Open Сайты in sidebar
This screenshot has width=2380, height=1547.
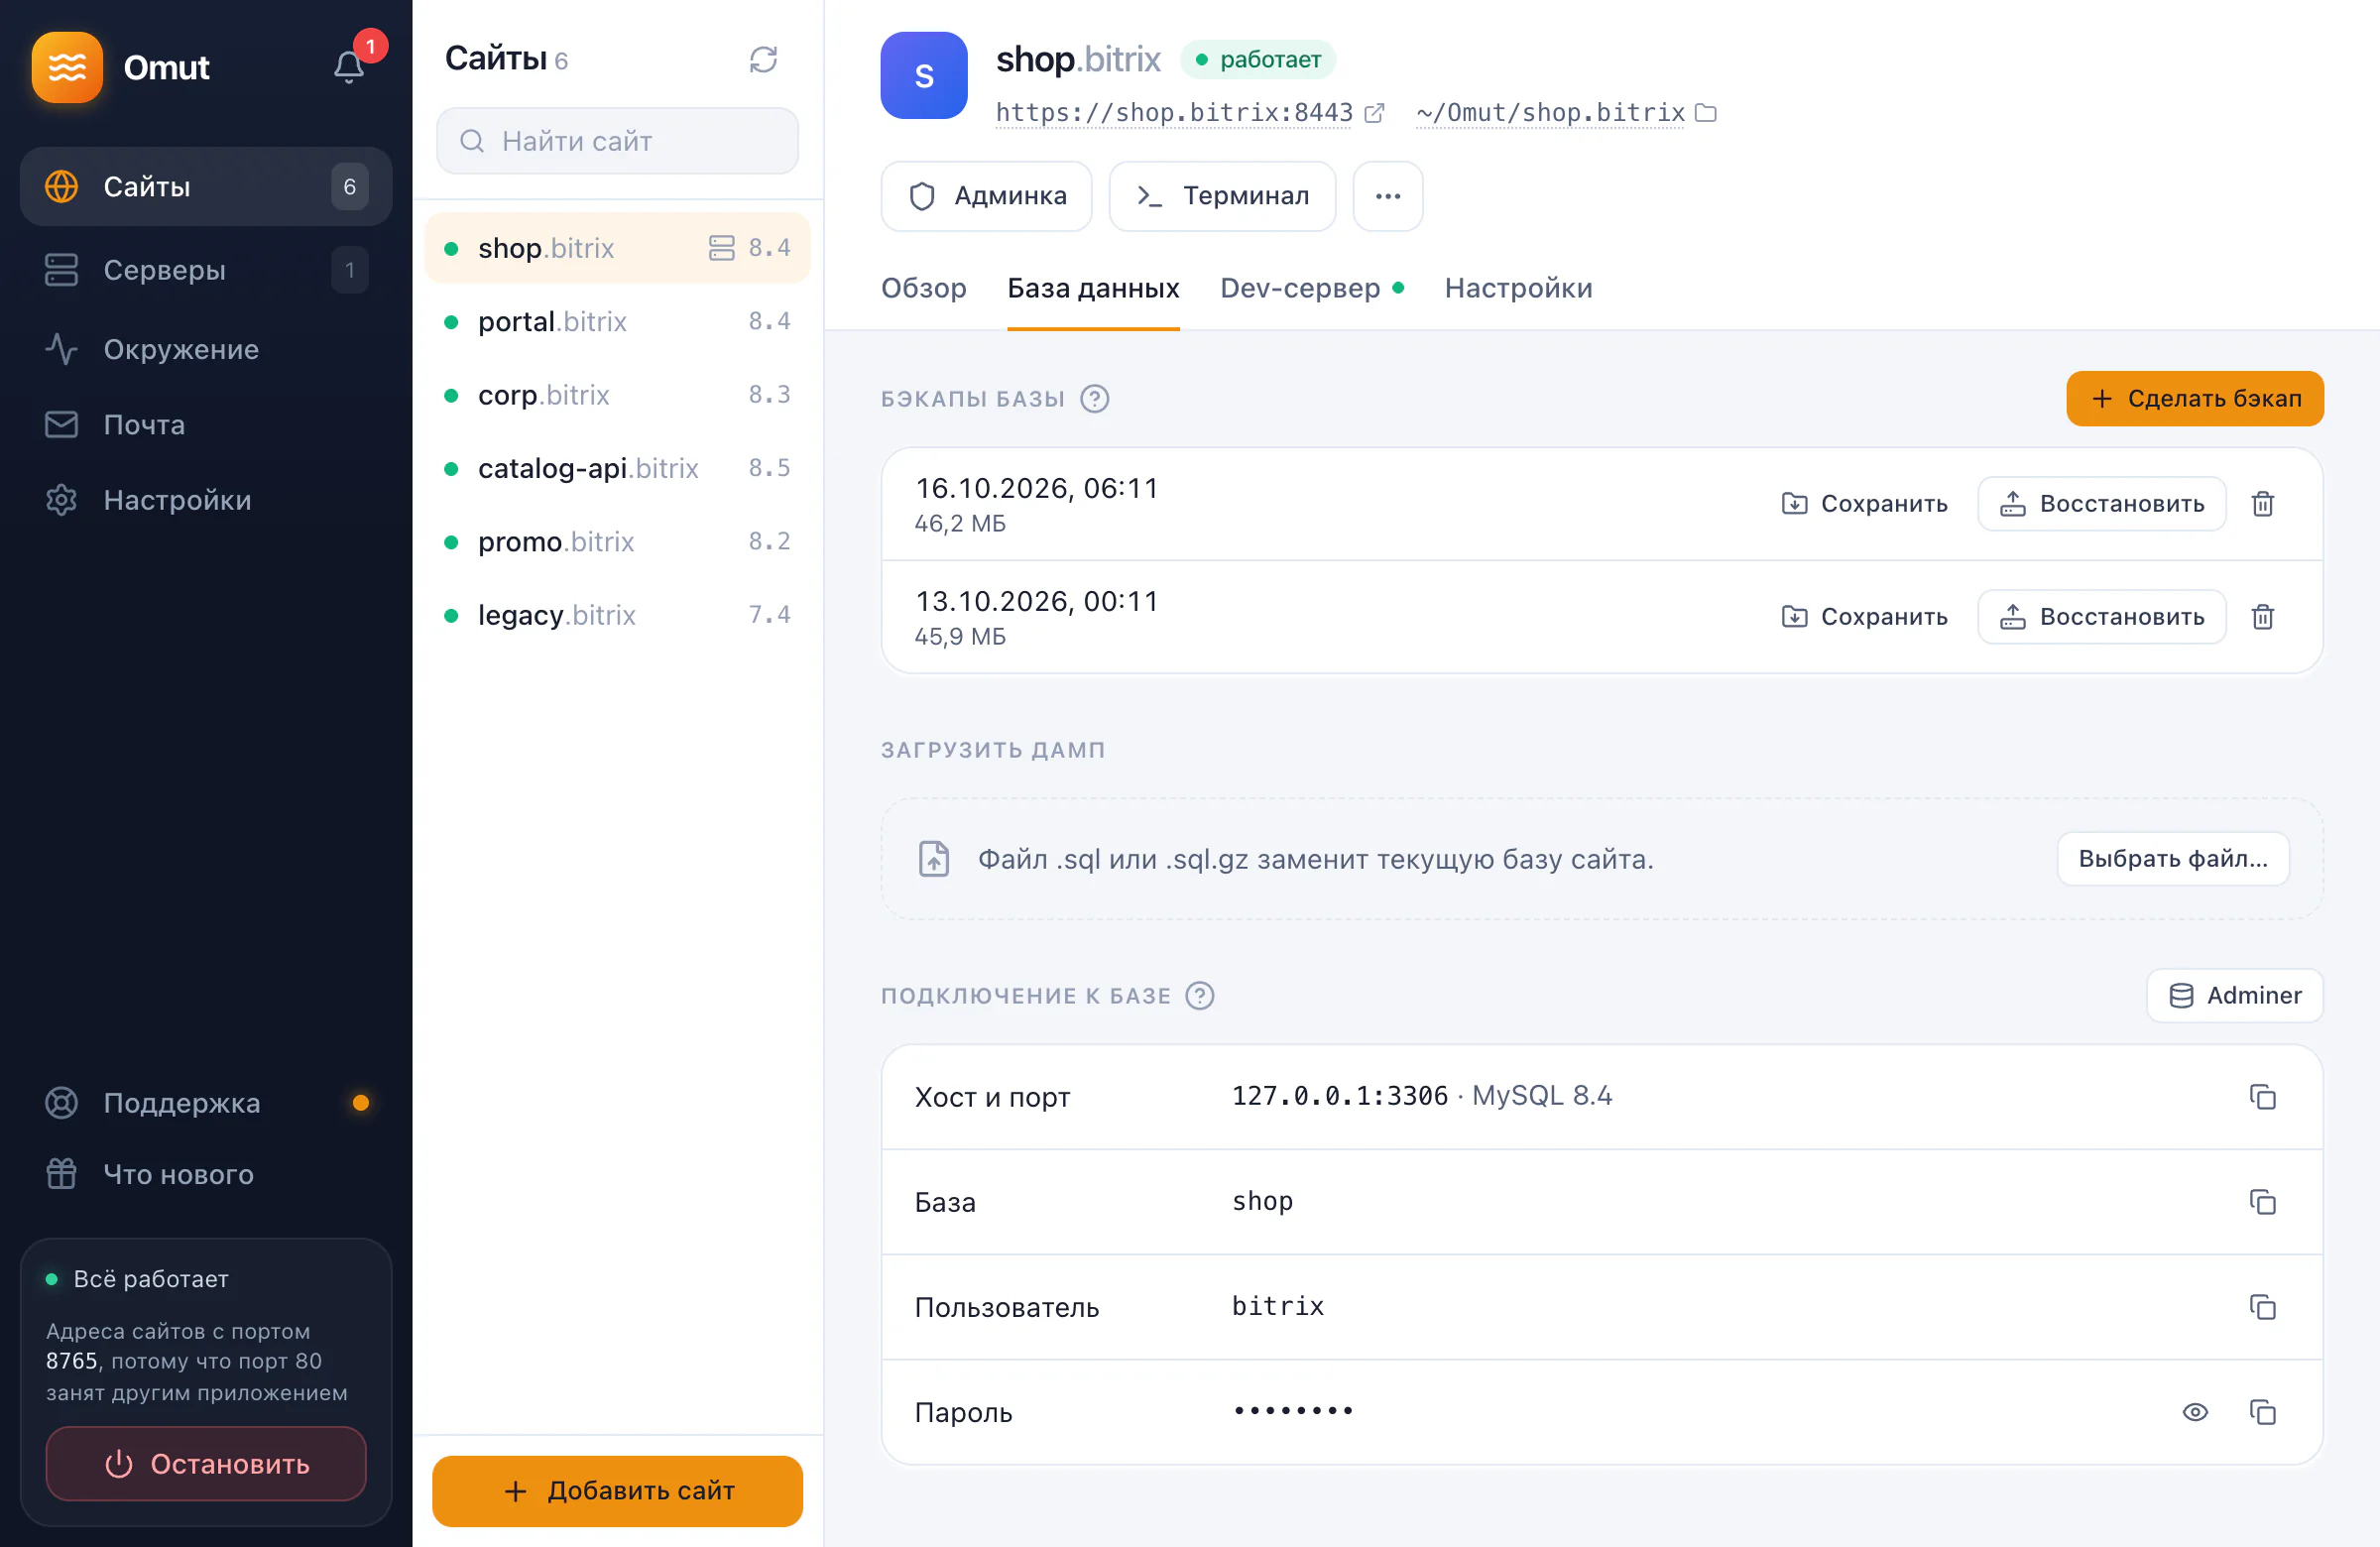click(206, 187)
